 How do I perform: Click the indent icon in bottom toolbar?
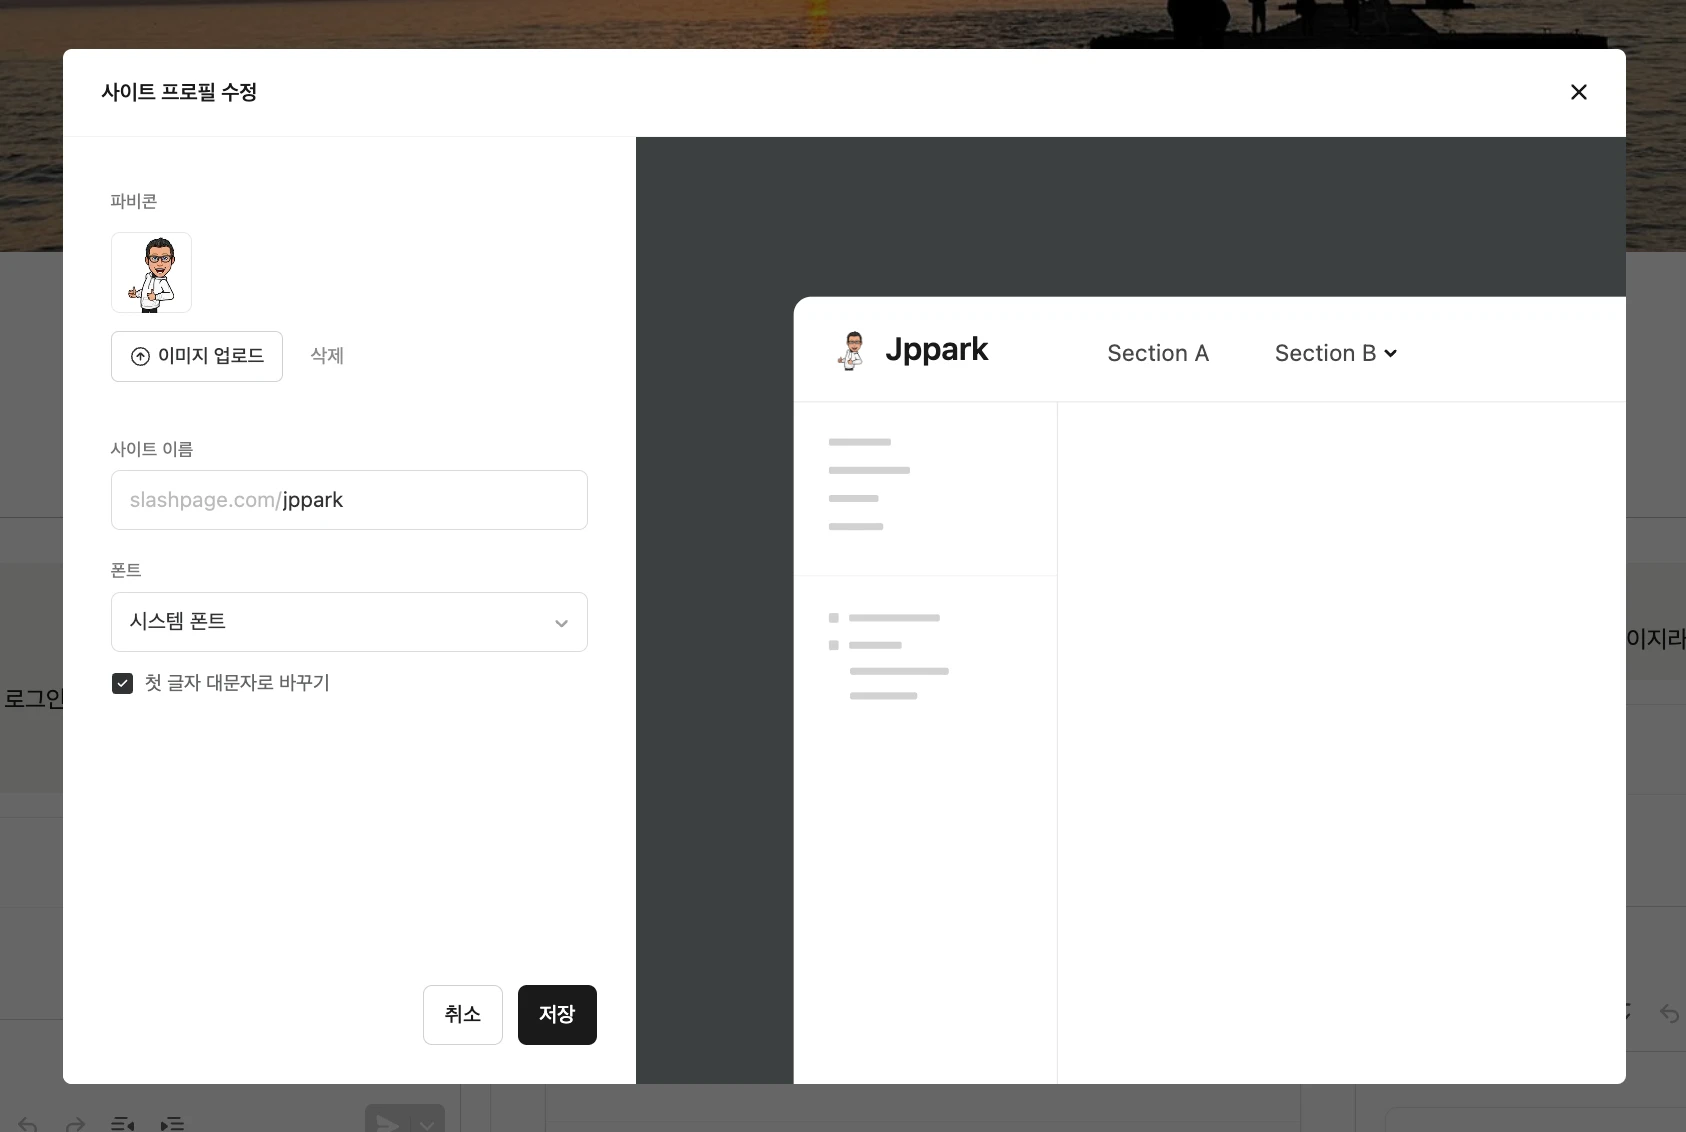coord(172,1124)
